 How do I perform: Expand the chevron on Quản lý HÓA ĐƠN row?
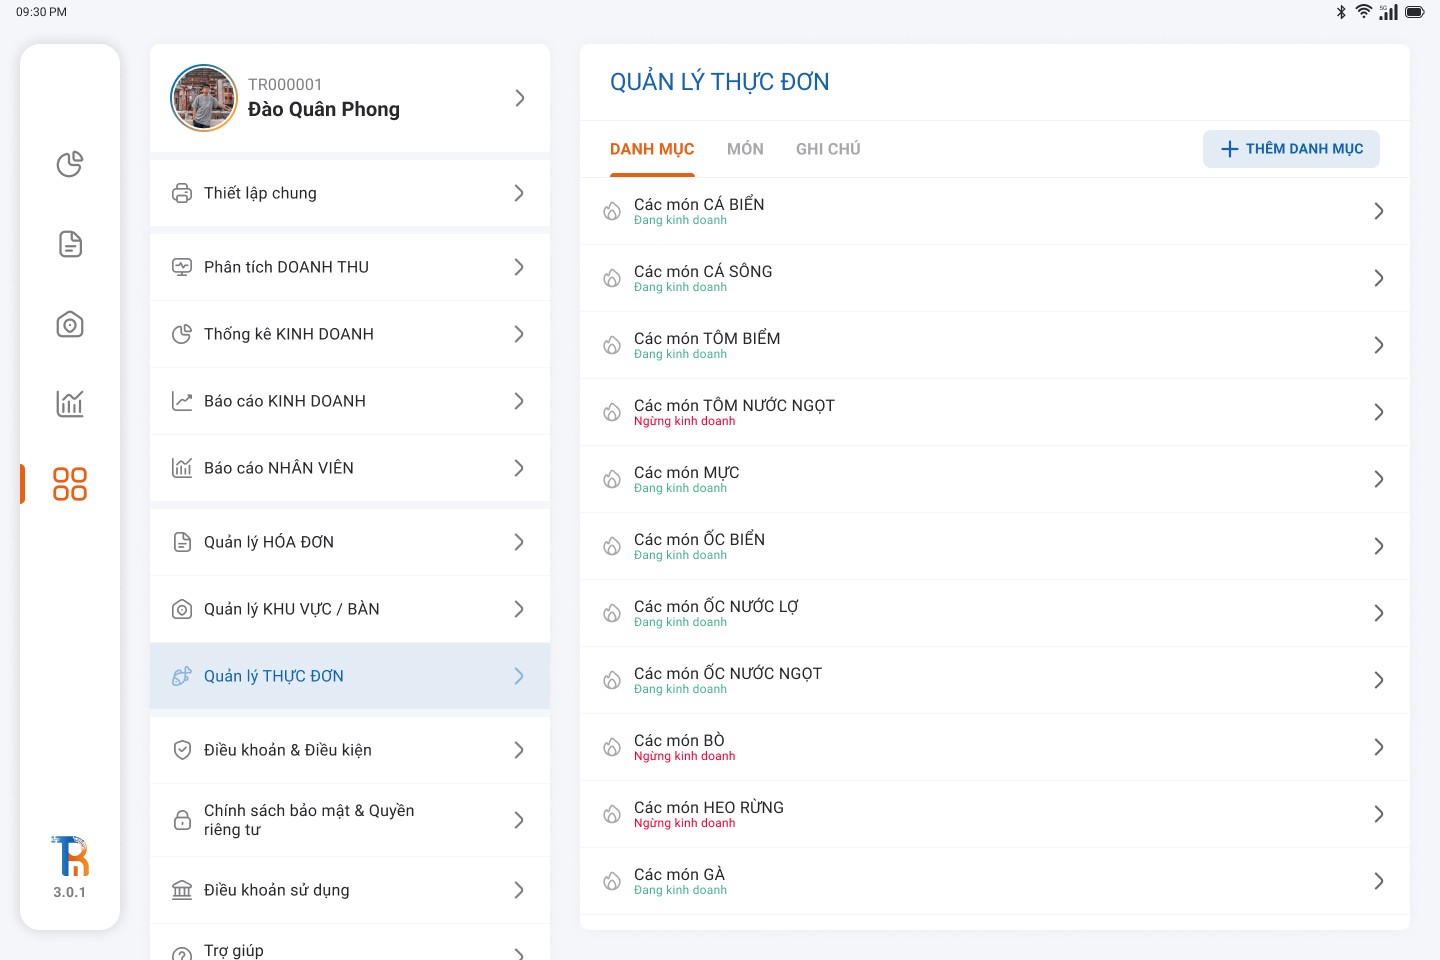point(519,542)
